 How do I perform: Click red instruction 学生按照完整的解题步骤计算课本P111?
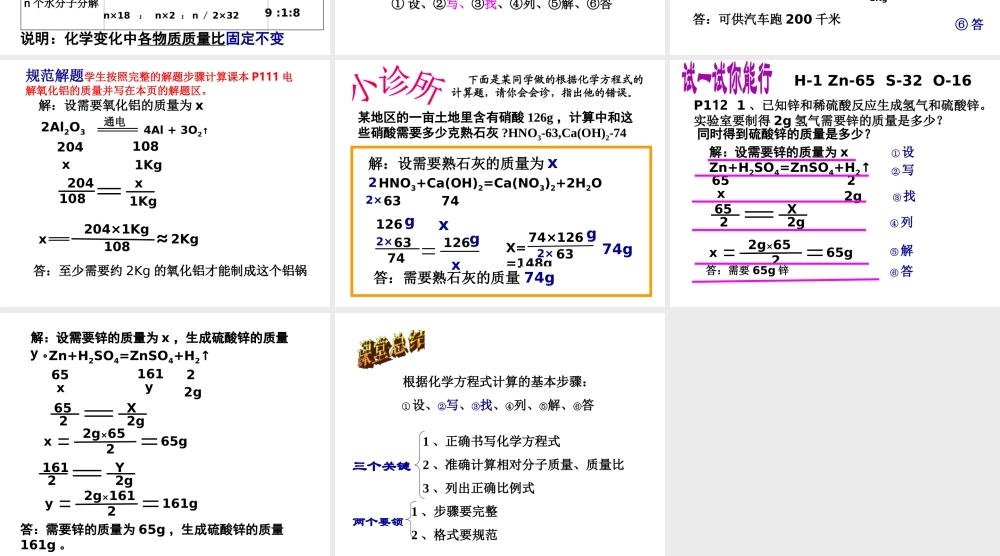pyautogui.click(x=159, y=83)
